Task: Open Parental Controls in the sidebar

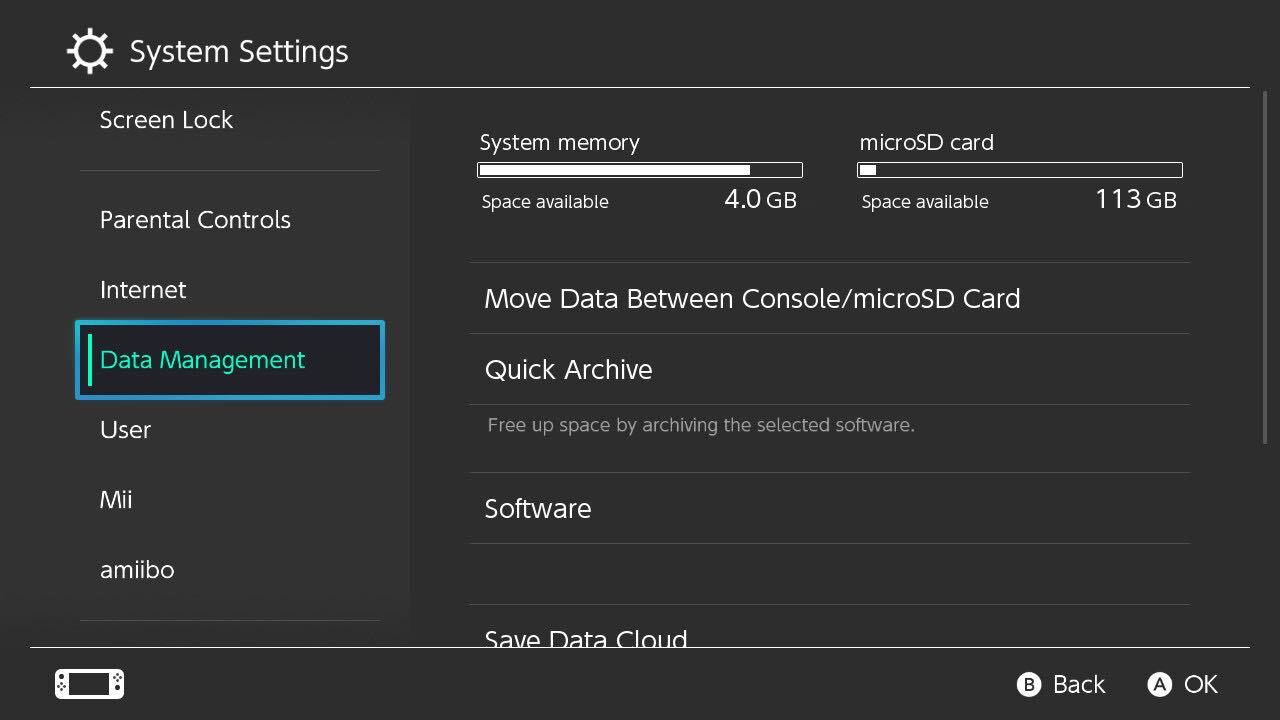Action: coord(230,220)
